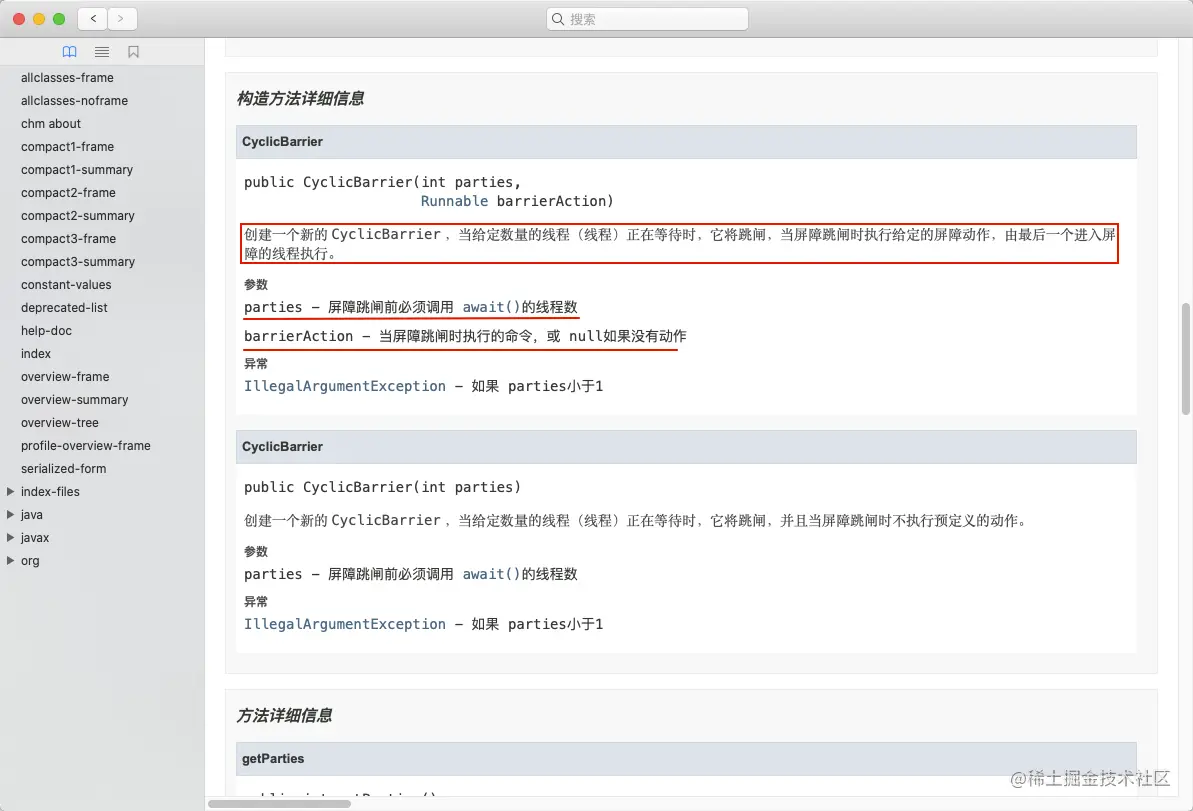Open IllegalArgumentException link in second constructor
1193x811 pixels.
click(345, 624)
